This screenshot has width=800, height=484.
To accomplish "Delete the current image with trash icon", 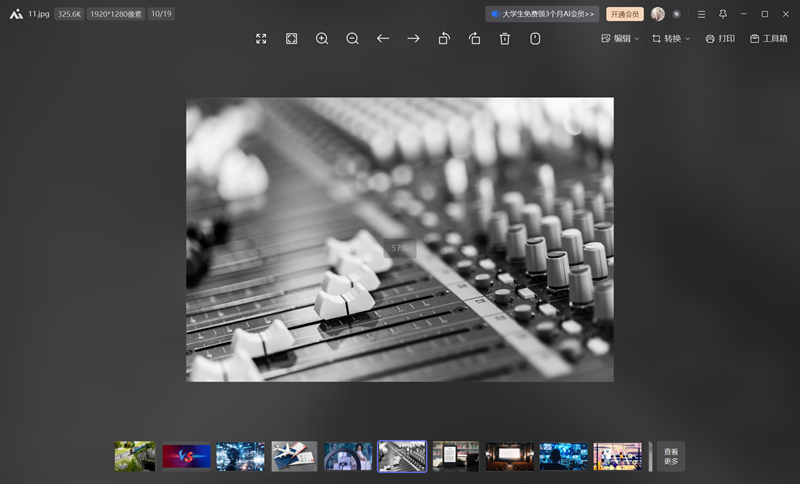I will point(505,38).
